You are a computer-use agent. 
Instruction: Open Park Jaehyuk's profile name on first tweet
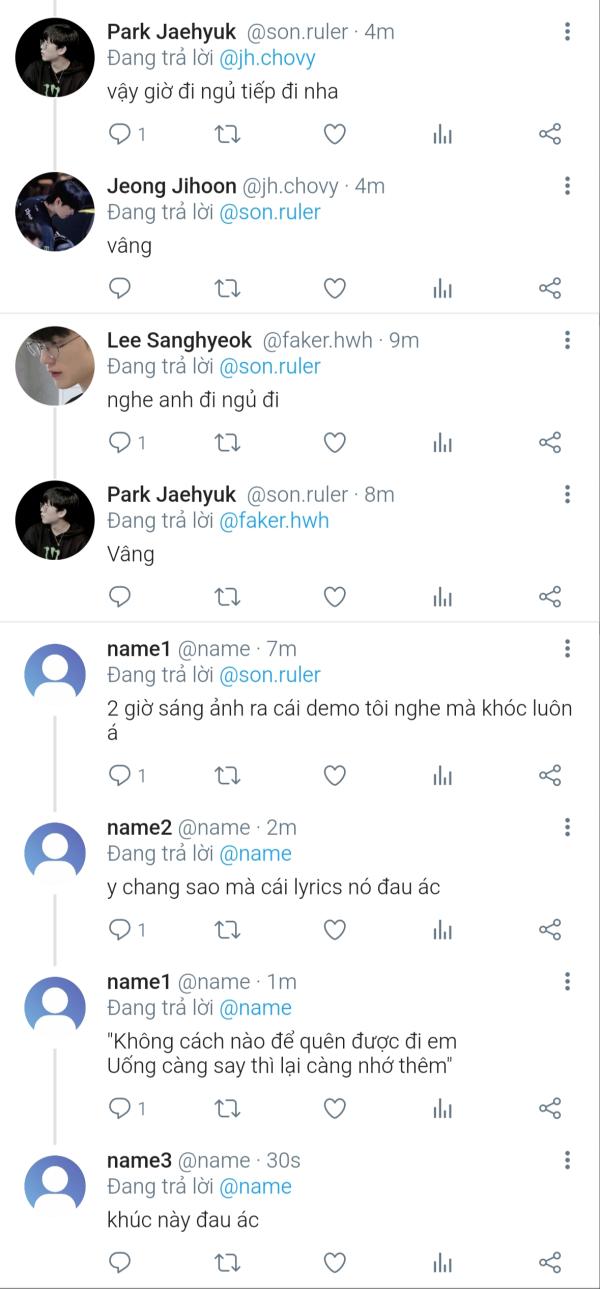coord(171,32)
